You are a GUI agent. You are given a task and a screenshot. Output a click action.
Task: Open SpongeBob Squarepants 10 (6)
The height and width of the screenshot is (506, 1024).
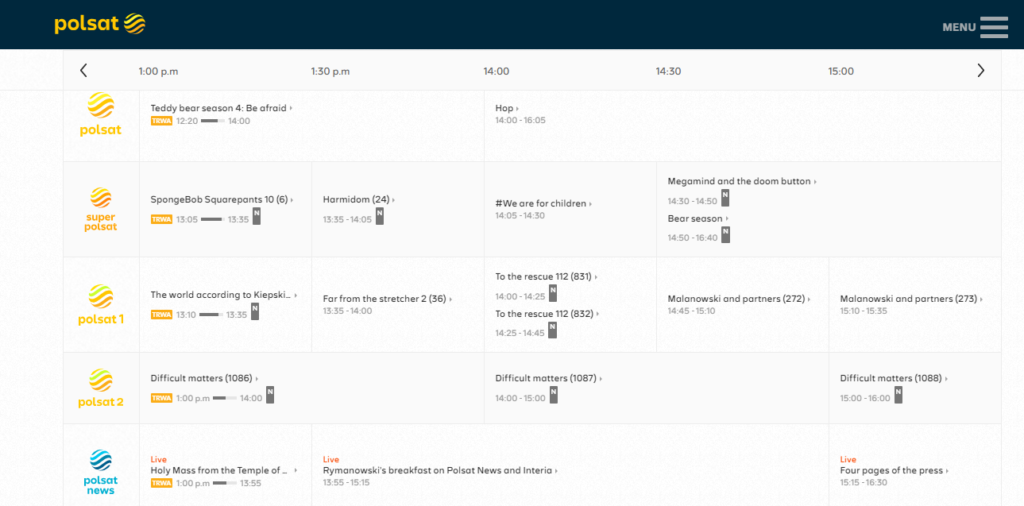pyautogui.click(x=221, y=199)
